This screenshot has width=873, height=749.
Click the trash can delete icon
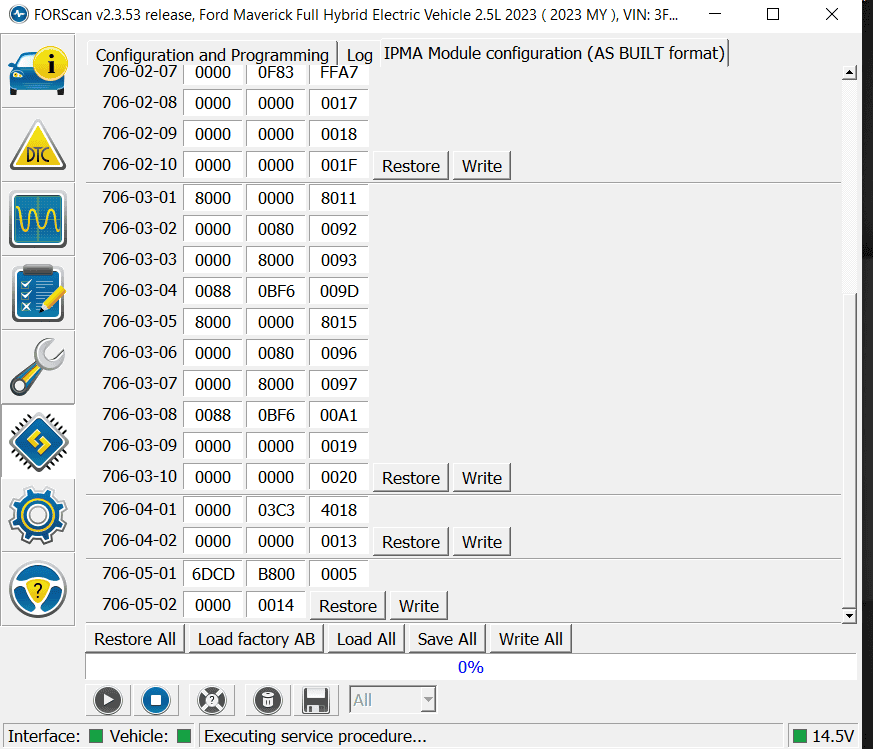(268, 700)
